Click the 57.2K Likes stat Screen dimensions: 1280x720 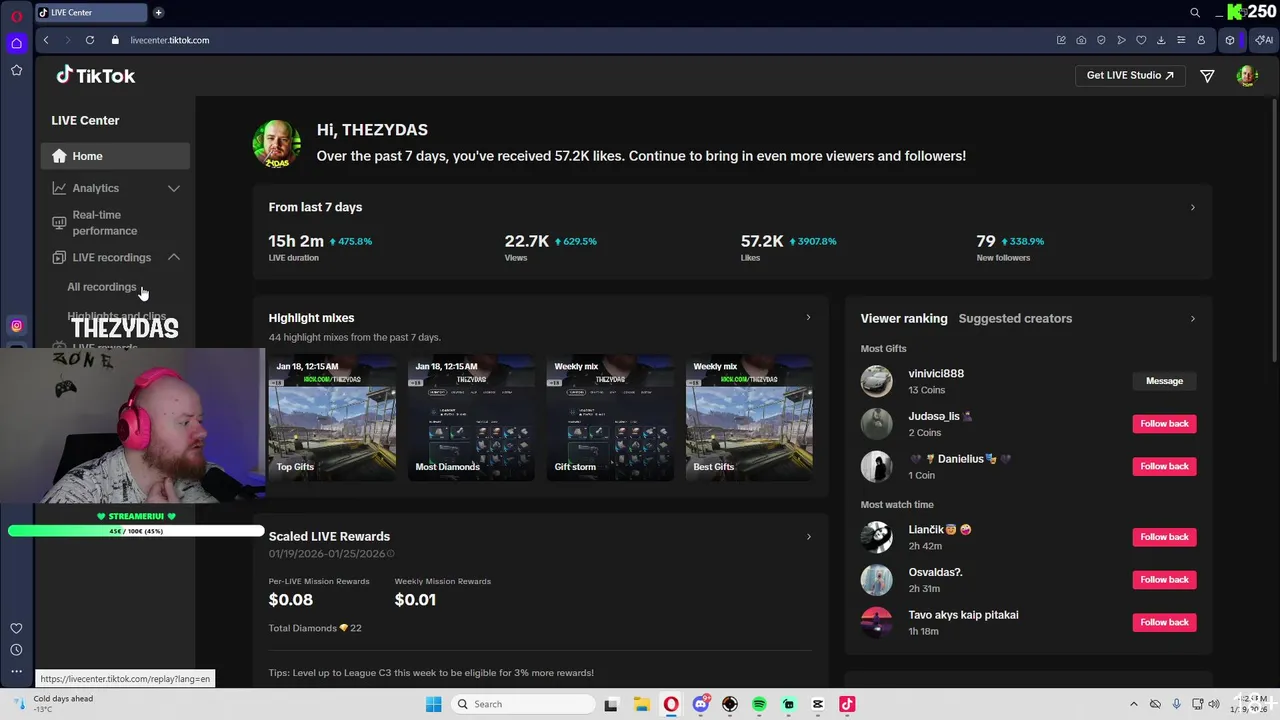coord(788,247)
